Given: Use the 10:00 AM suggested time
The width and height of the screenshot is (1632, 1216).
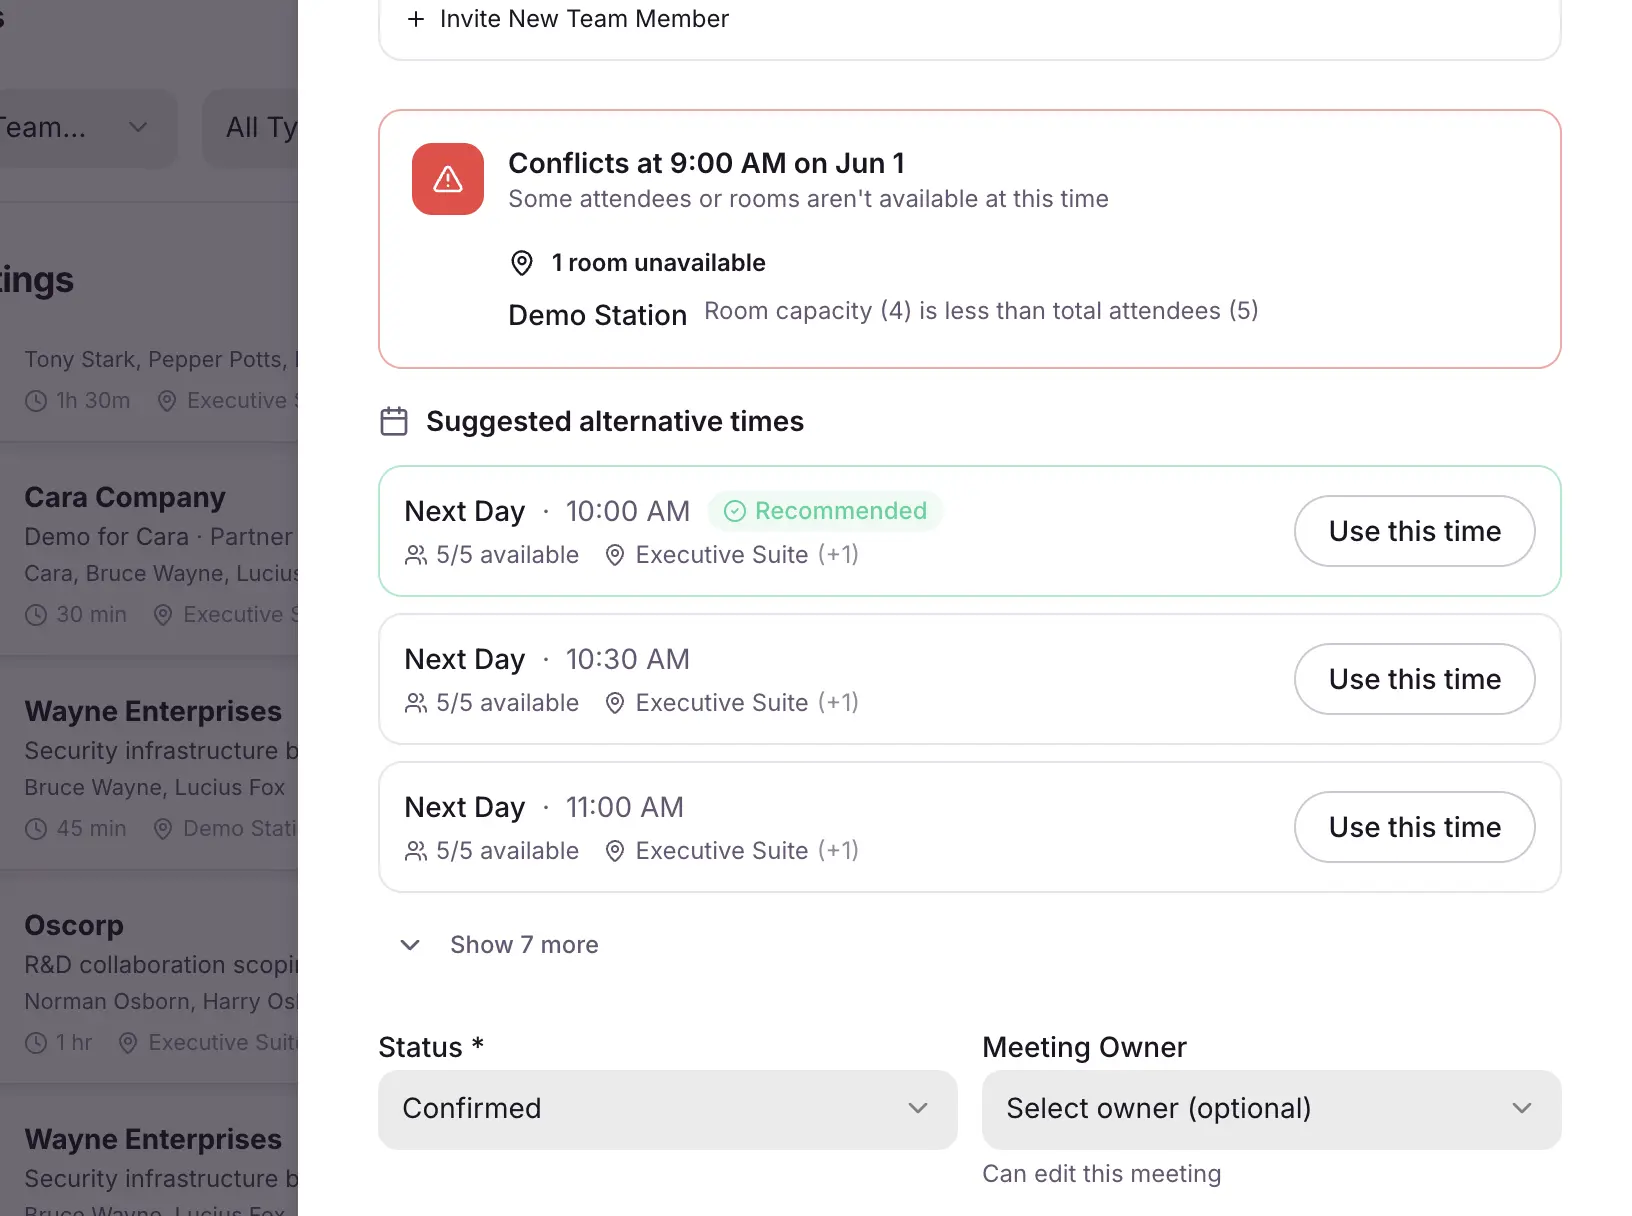Looking at the screenshot, I should point(1414,531).
